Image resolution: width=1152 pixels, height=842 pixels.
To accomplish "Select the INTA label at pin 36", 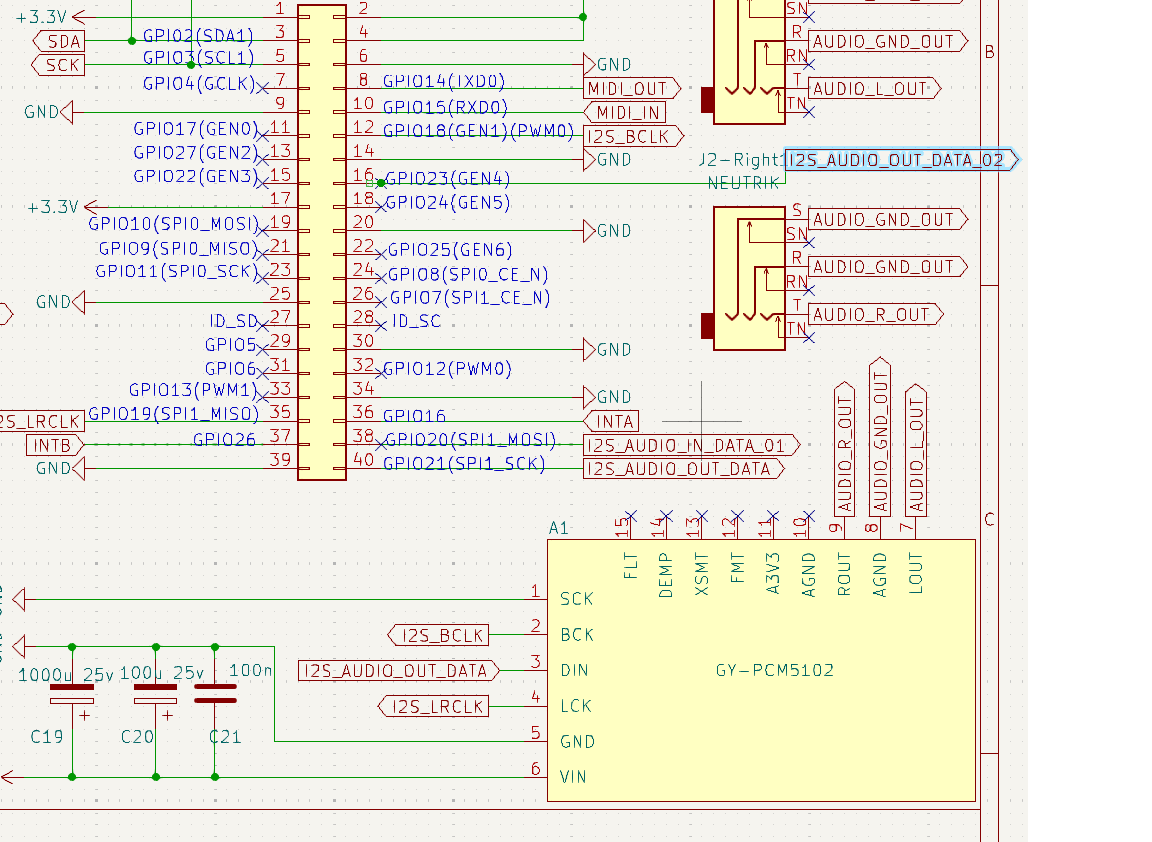I will point(613,421).
